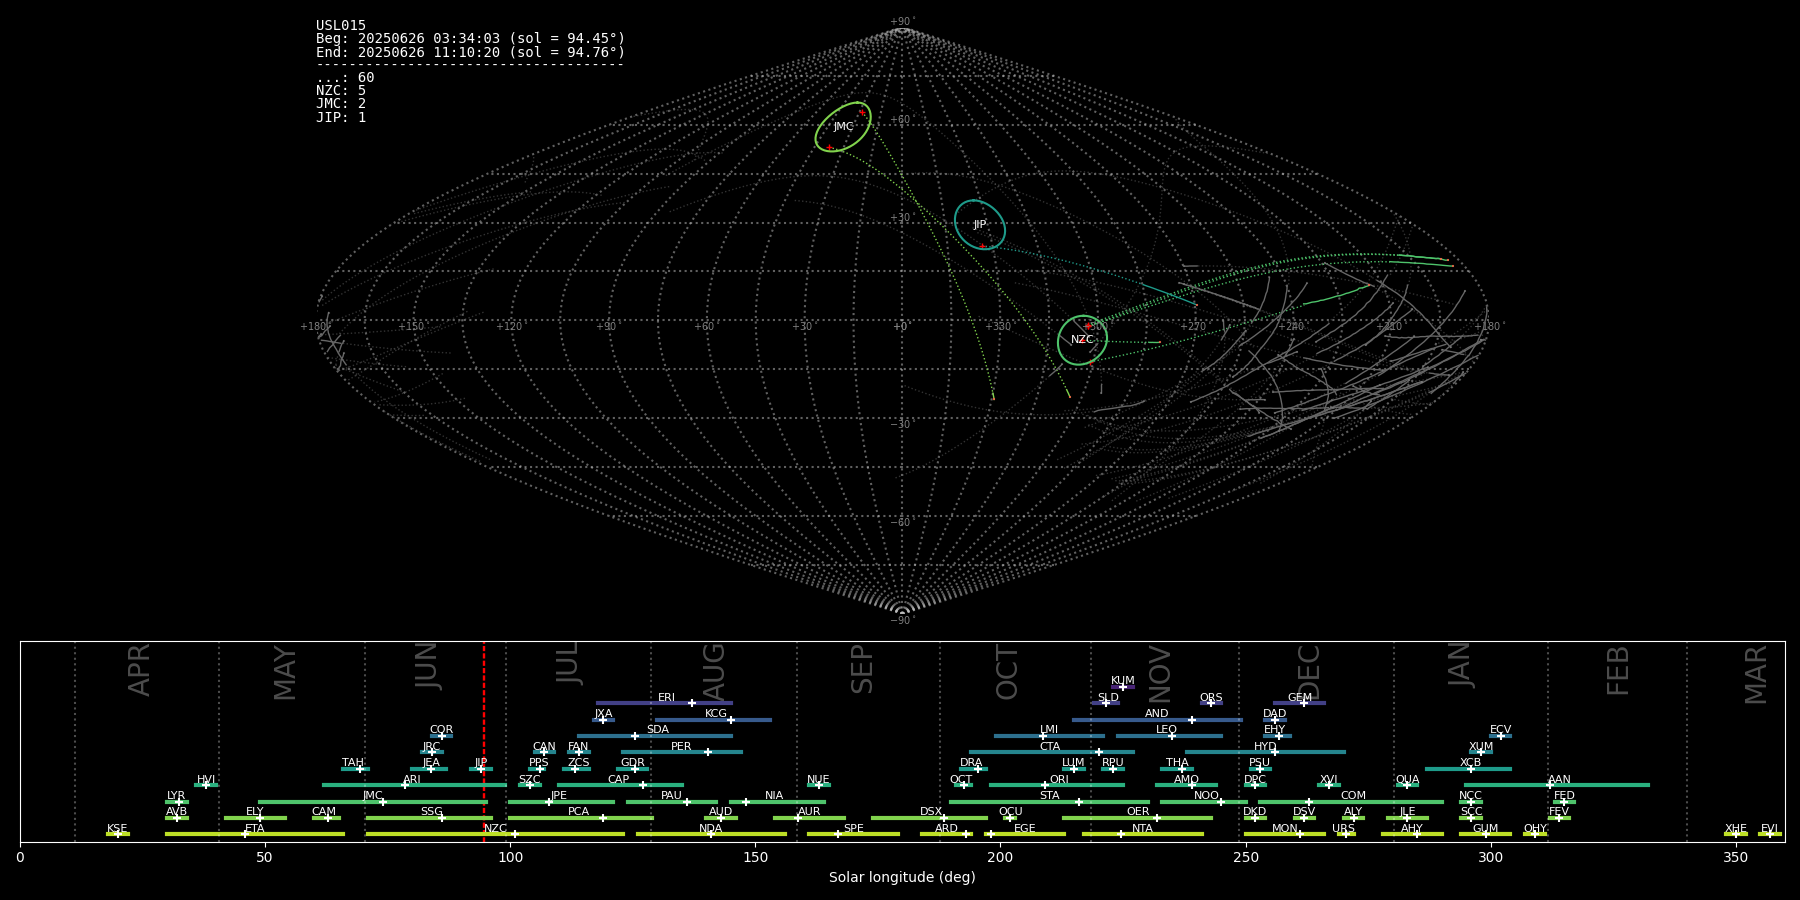Click the GEM shower label in timeline
This screenshot has height=900, width=1800.
click(1299, 697)
